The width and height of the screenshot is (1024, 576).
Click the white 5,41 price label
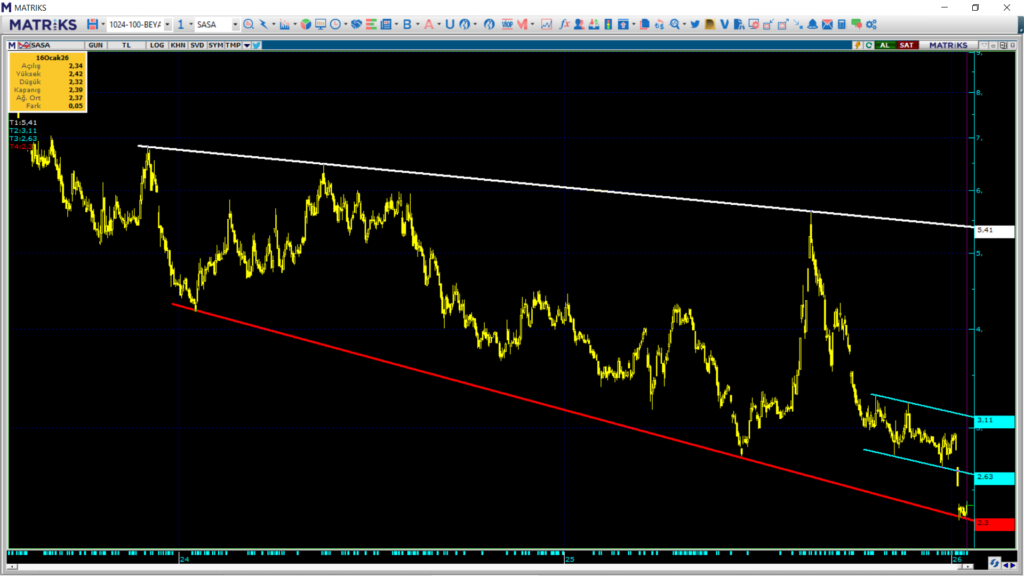click(994, 231)
